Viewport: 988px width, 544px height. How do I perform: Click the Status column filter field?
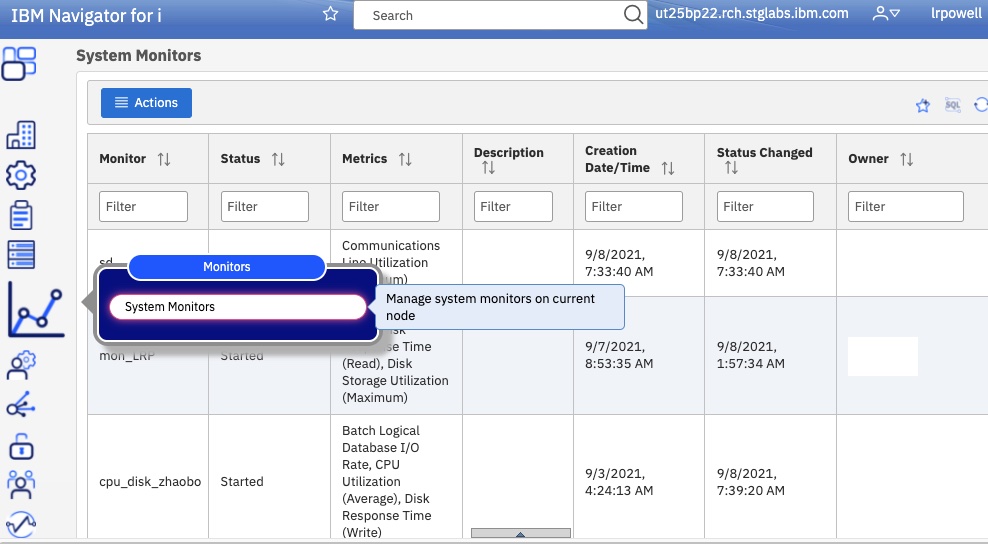tap(265, 206)
